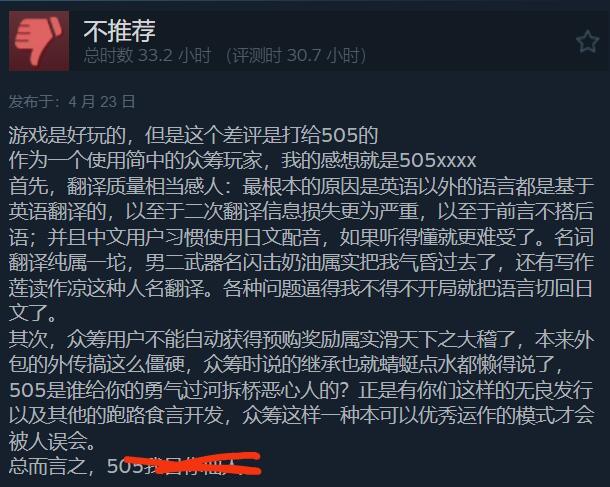Click the first review line 游戏是好玩的

coord(193,135)
